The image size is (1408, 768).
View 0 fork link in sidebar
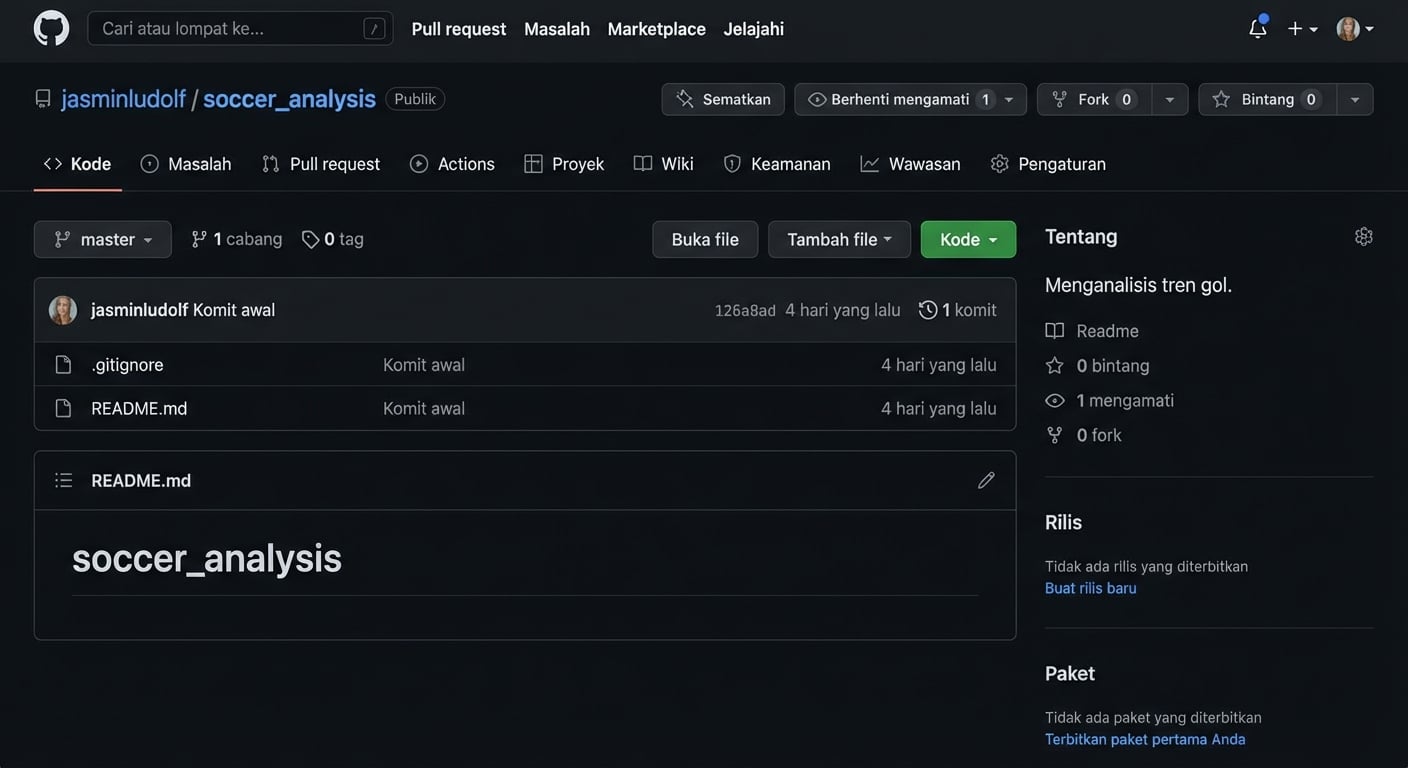coord(1083,435)
